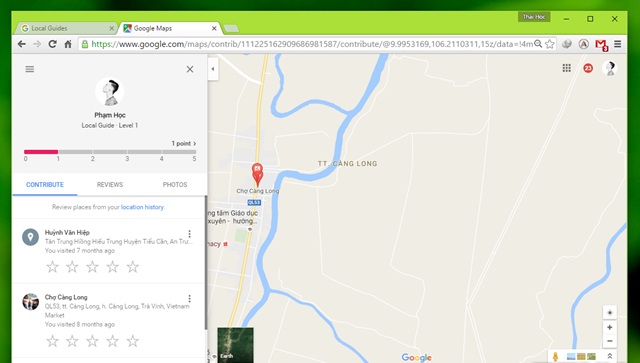Open the REVIEWS tab

click(x=110, y=185)
